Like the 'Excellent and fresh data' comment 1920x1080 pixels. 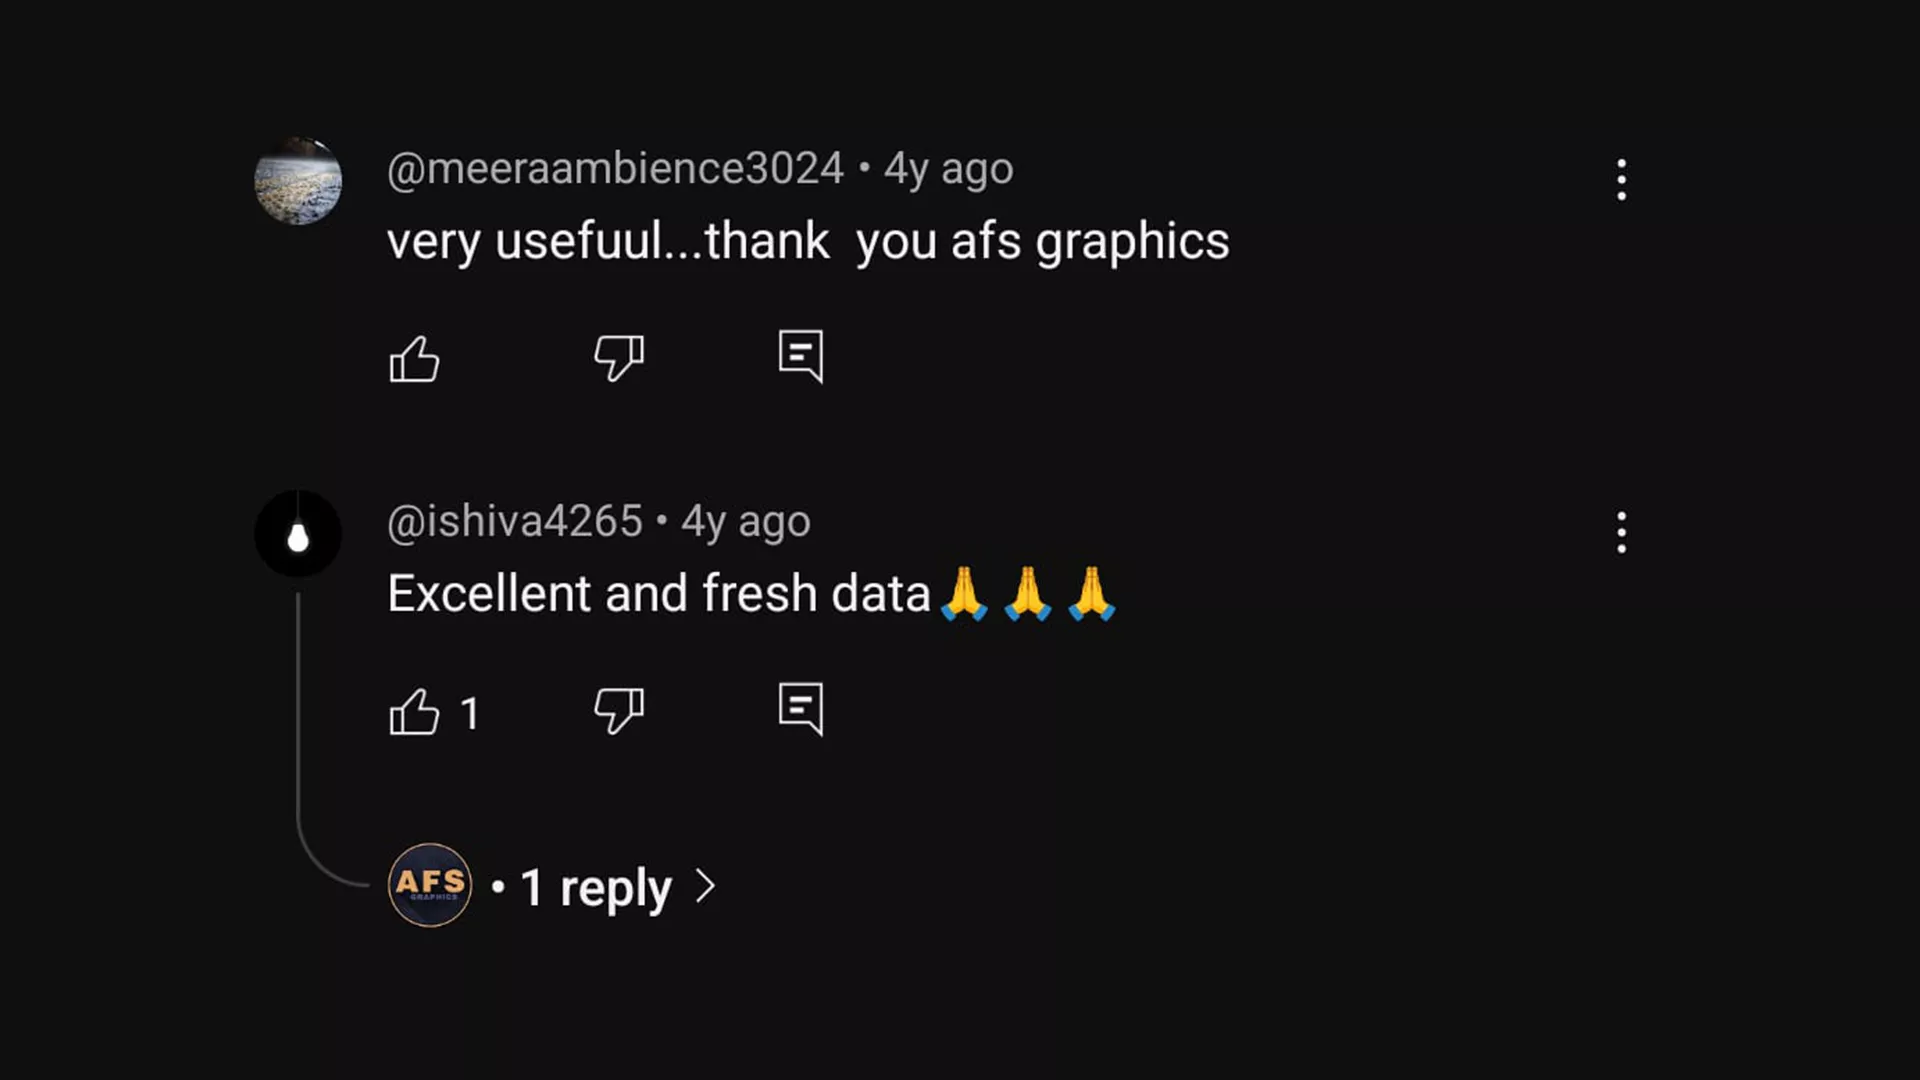414,712
